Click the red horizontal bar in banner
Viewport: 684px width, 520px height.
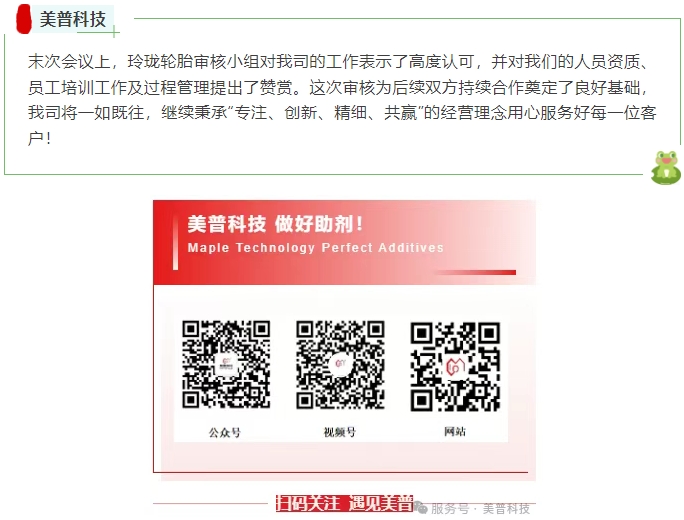(x=475, y=272)
